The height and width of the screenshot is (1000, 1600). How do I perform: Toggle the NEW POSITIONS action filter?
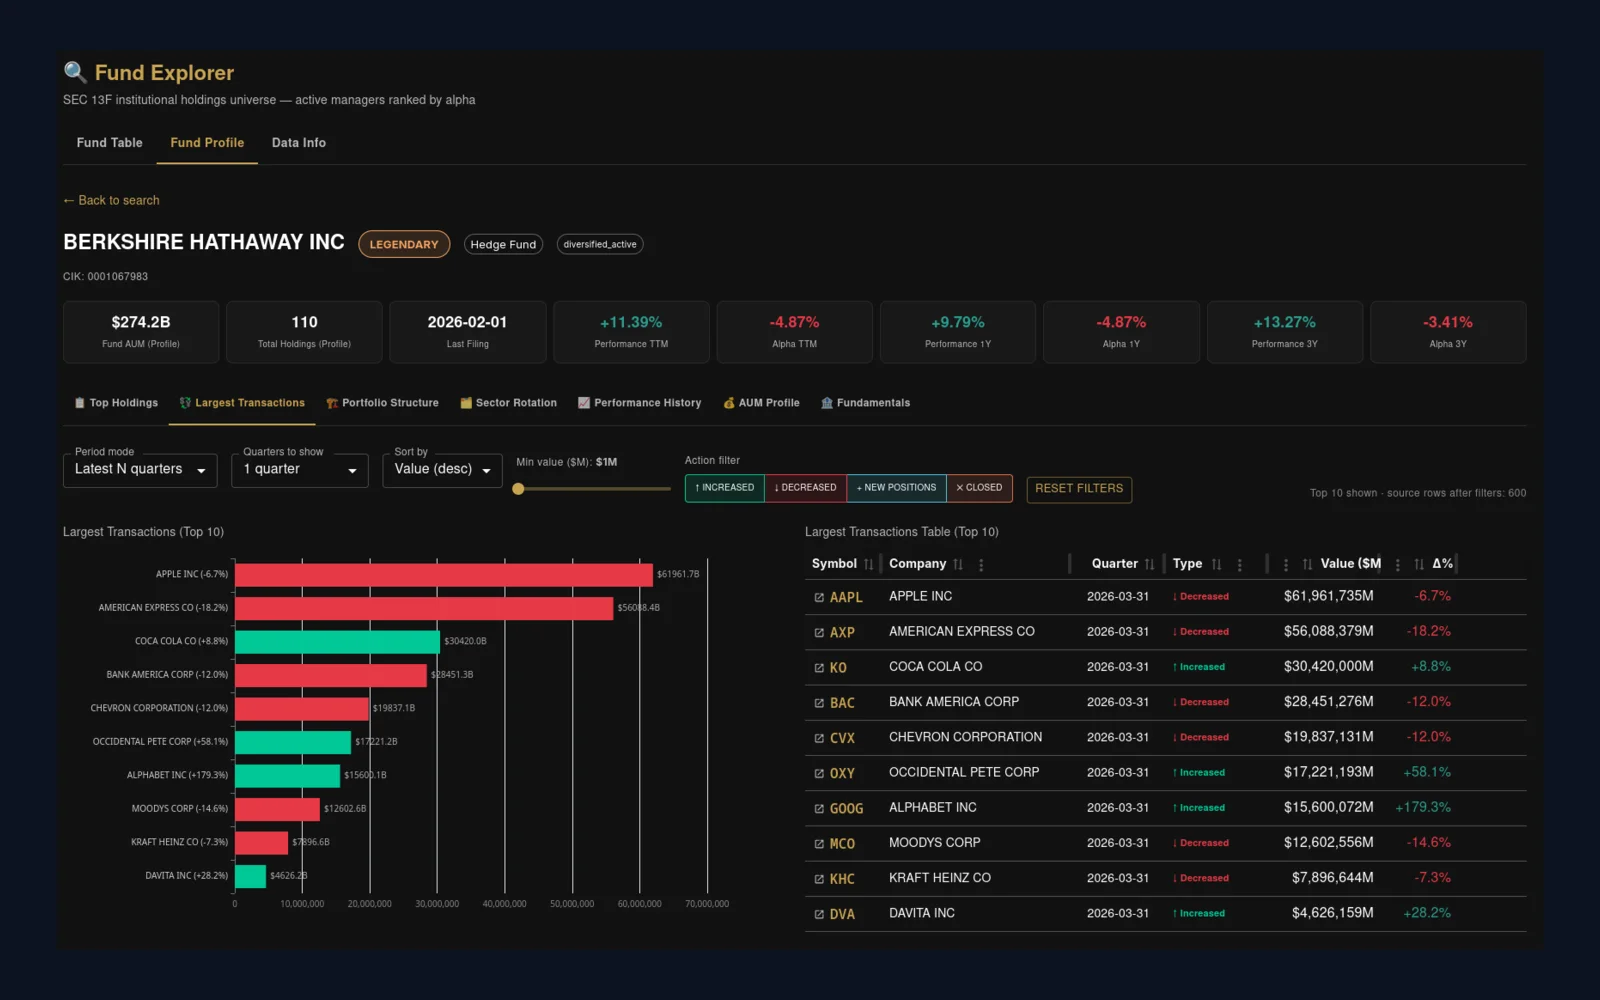tap(896, 488)
